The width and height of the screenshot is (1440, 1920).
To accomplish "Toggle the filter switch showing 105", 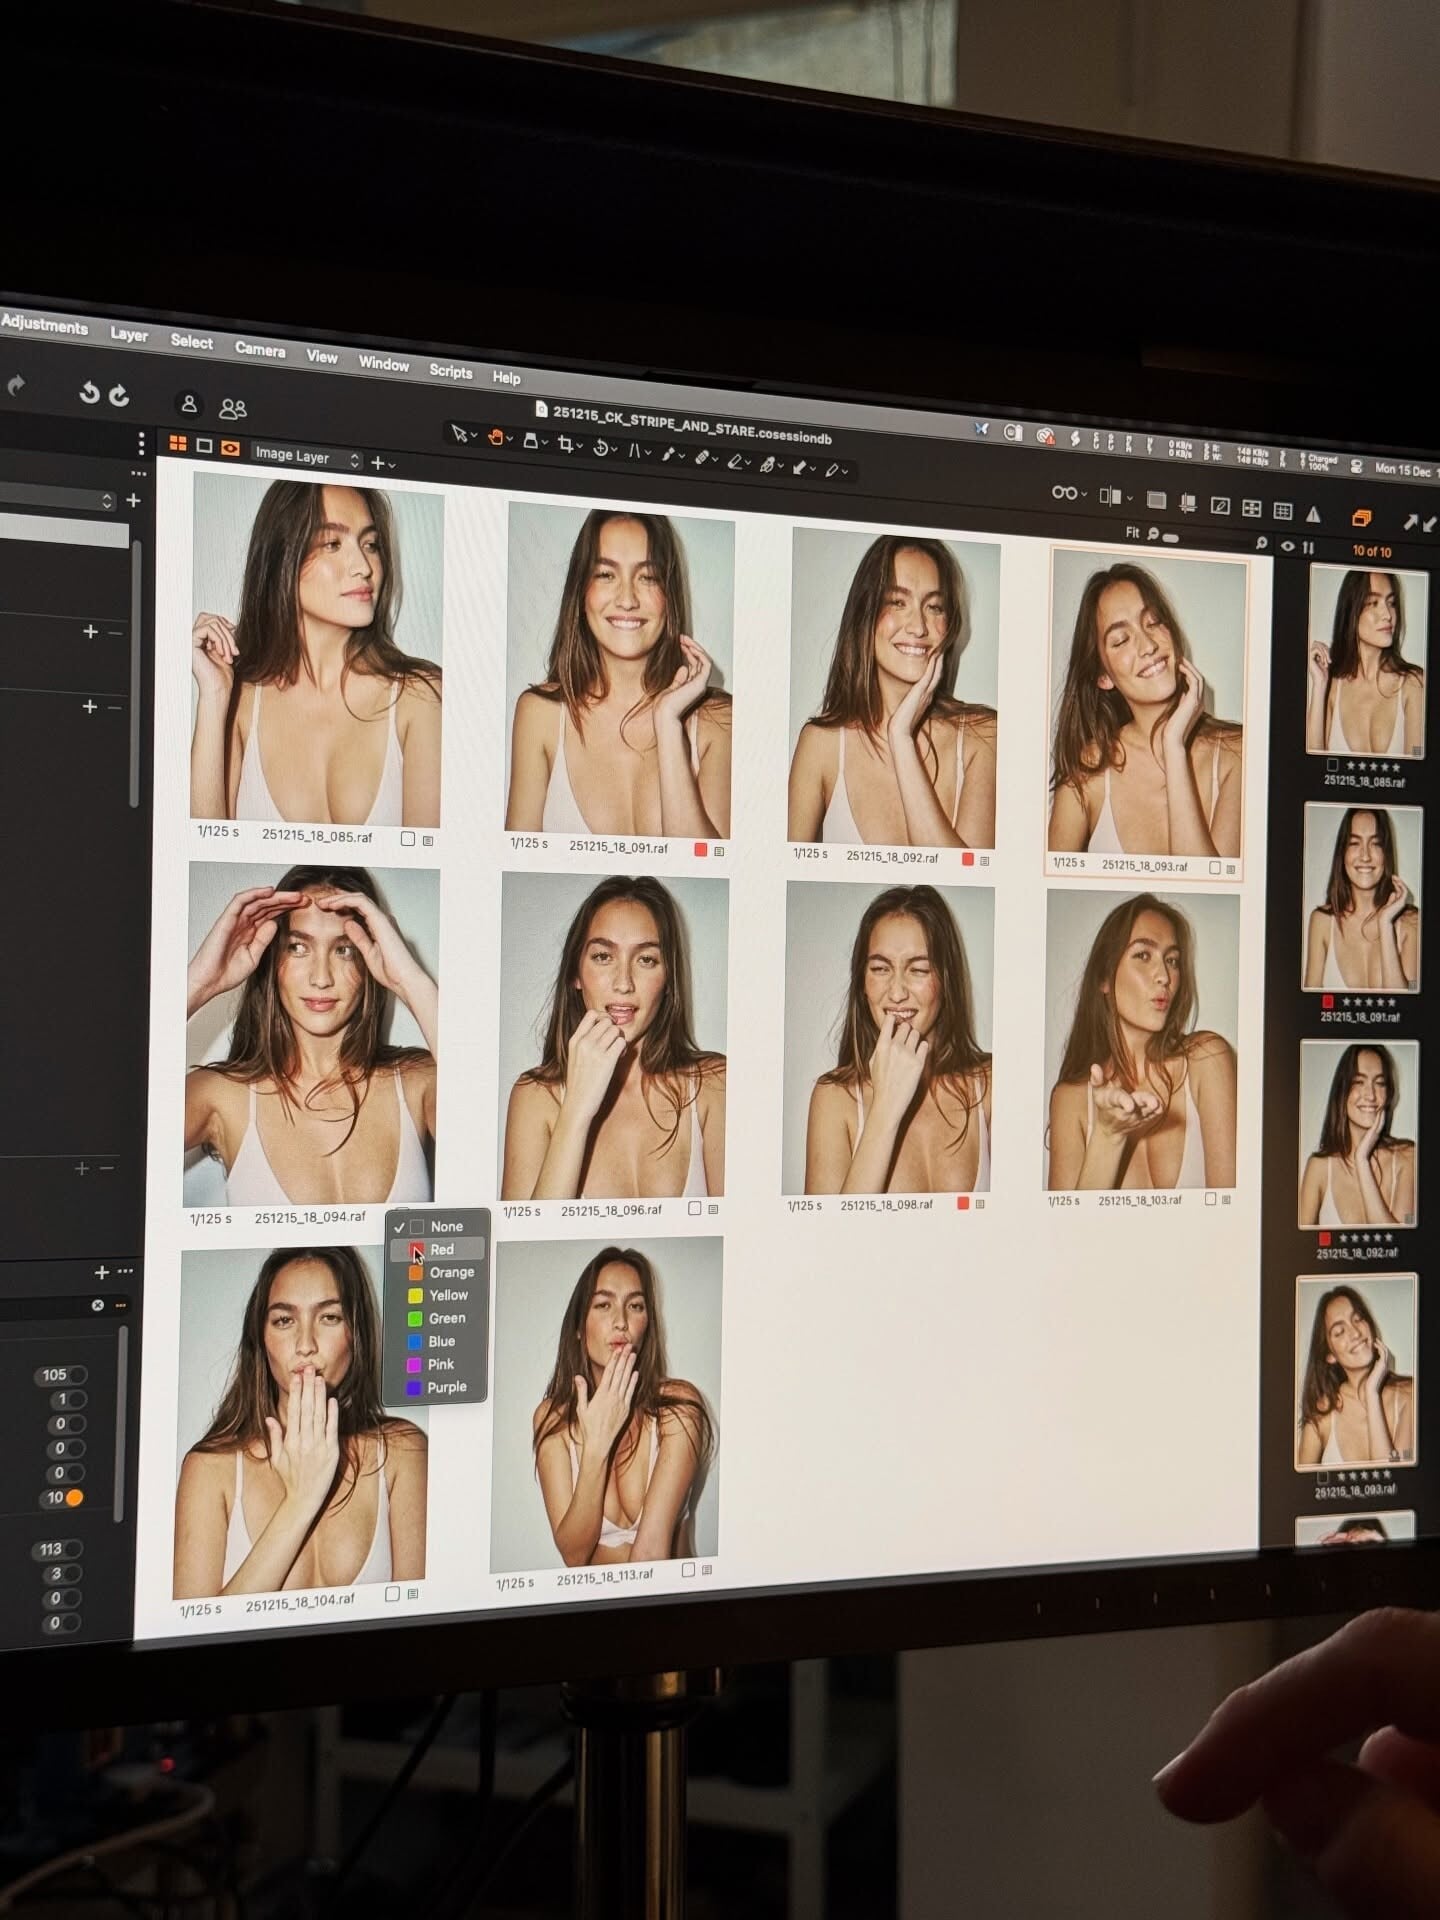I will click(x=63, y=1375).
